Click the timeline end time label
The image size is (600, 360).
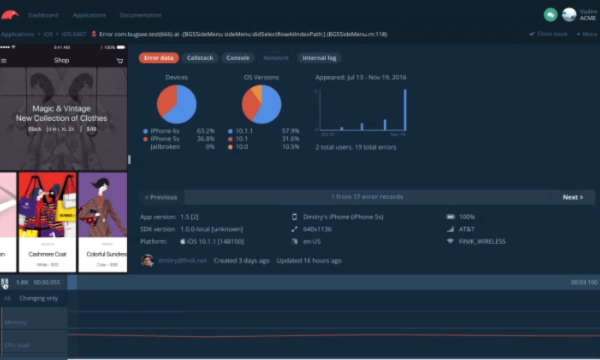pyautogui.click(x=584, y=282)
